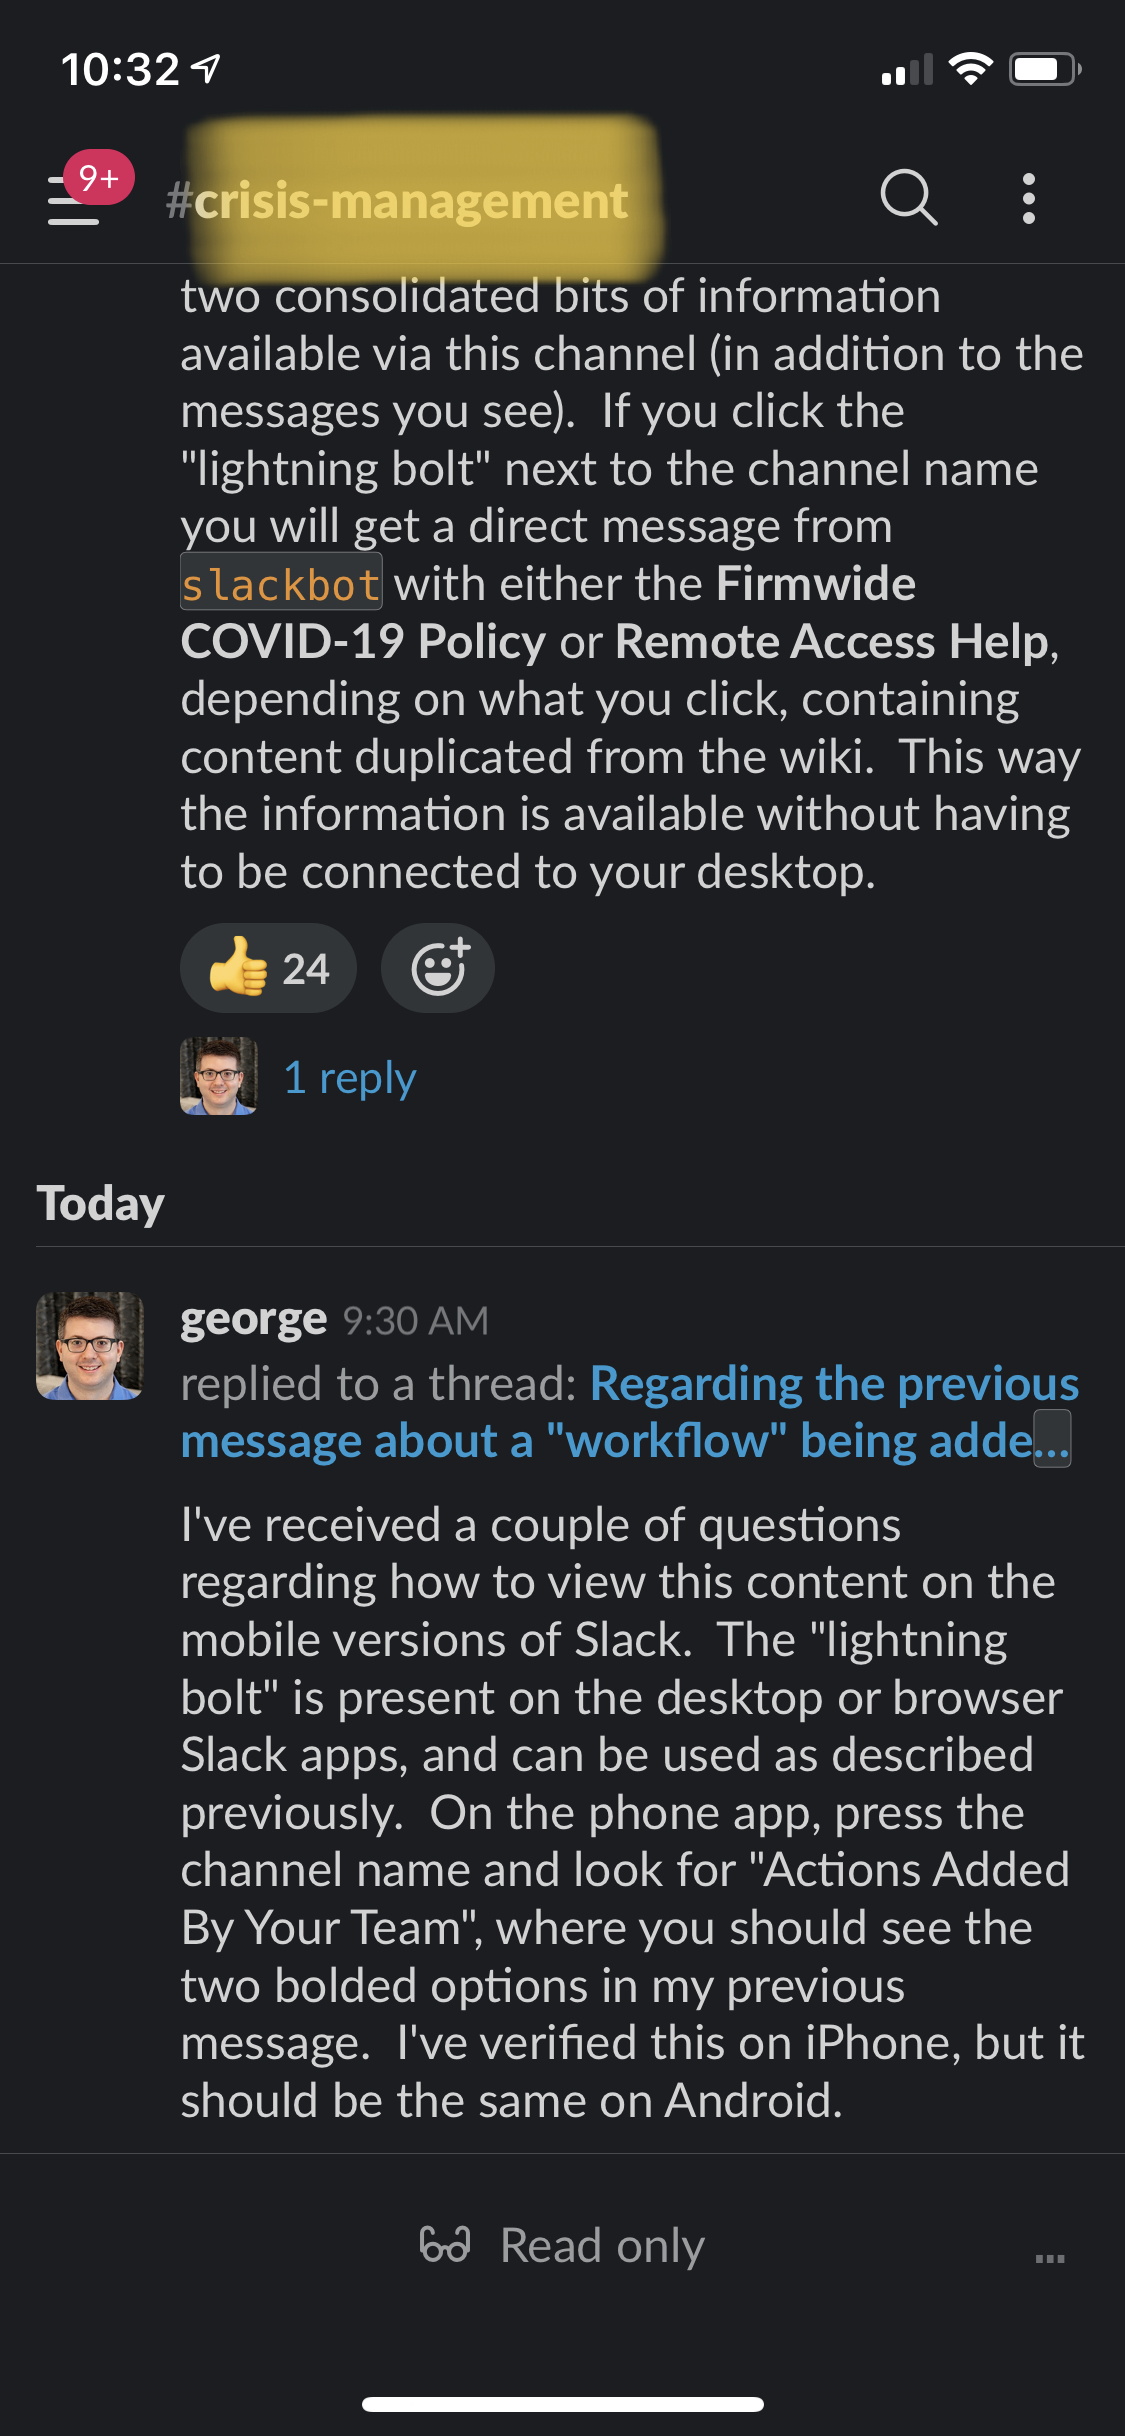Open the sidebar hamburger menu
This screenshot has width=1125, height=2436.
[x=73, y=200]
